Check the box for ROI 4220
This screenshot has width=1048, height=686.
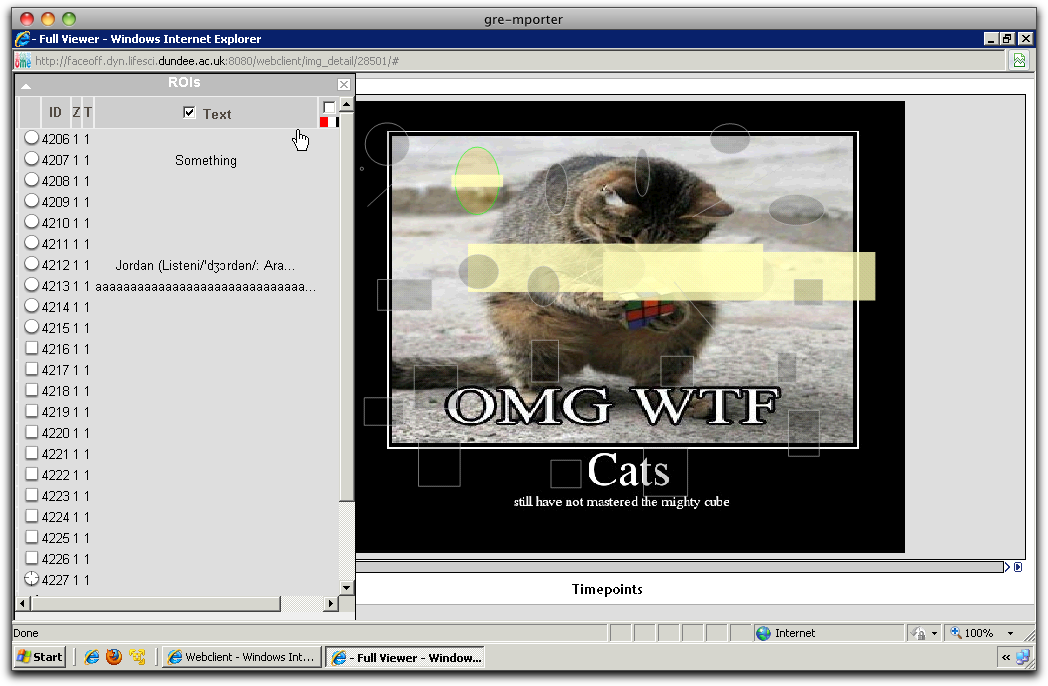(31, 432)
